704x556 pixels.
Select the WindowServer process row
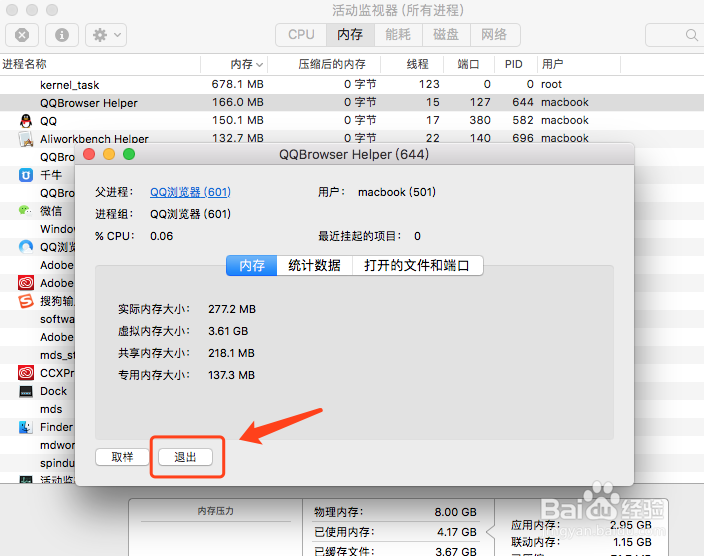pos(38,229)
